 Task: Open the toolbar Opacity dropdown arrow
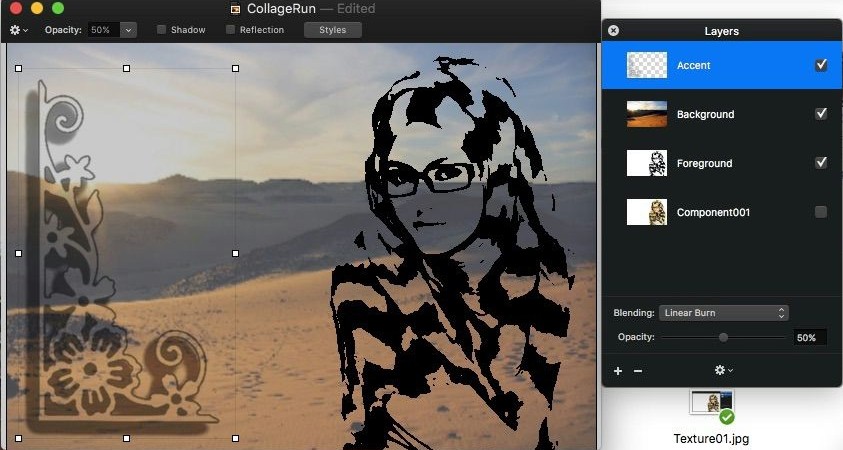tap(128, 30)
